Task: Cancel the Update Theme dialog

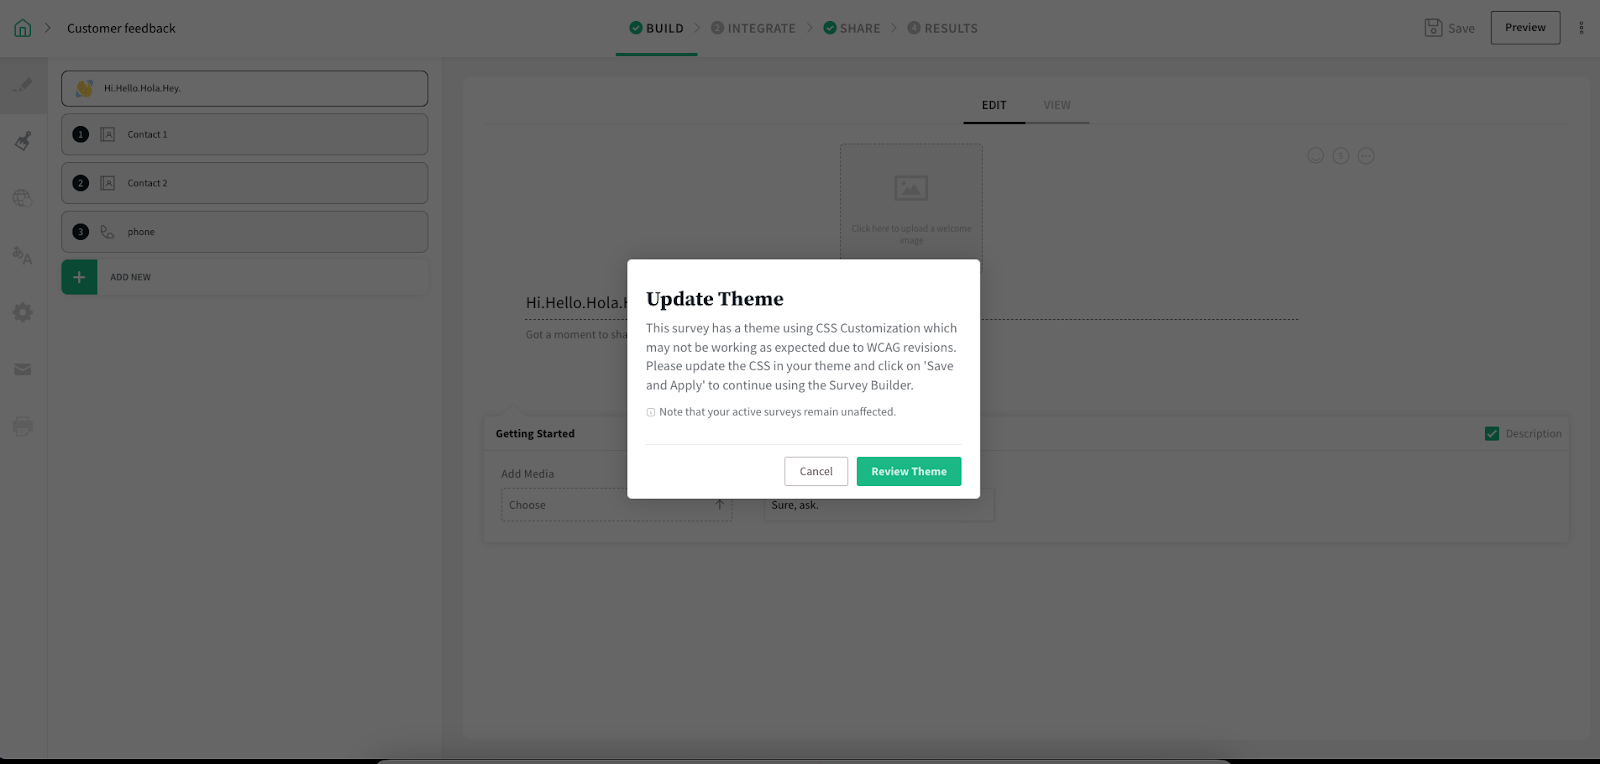Action: [815, 471]
